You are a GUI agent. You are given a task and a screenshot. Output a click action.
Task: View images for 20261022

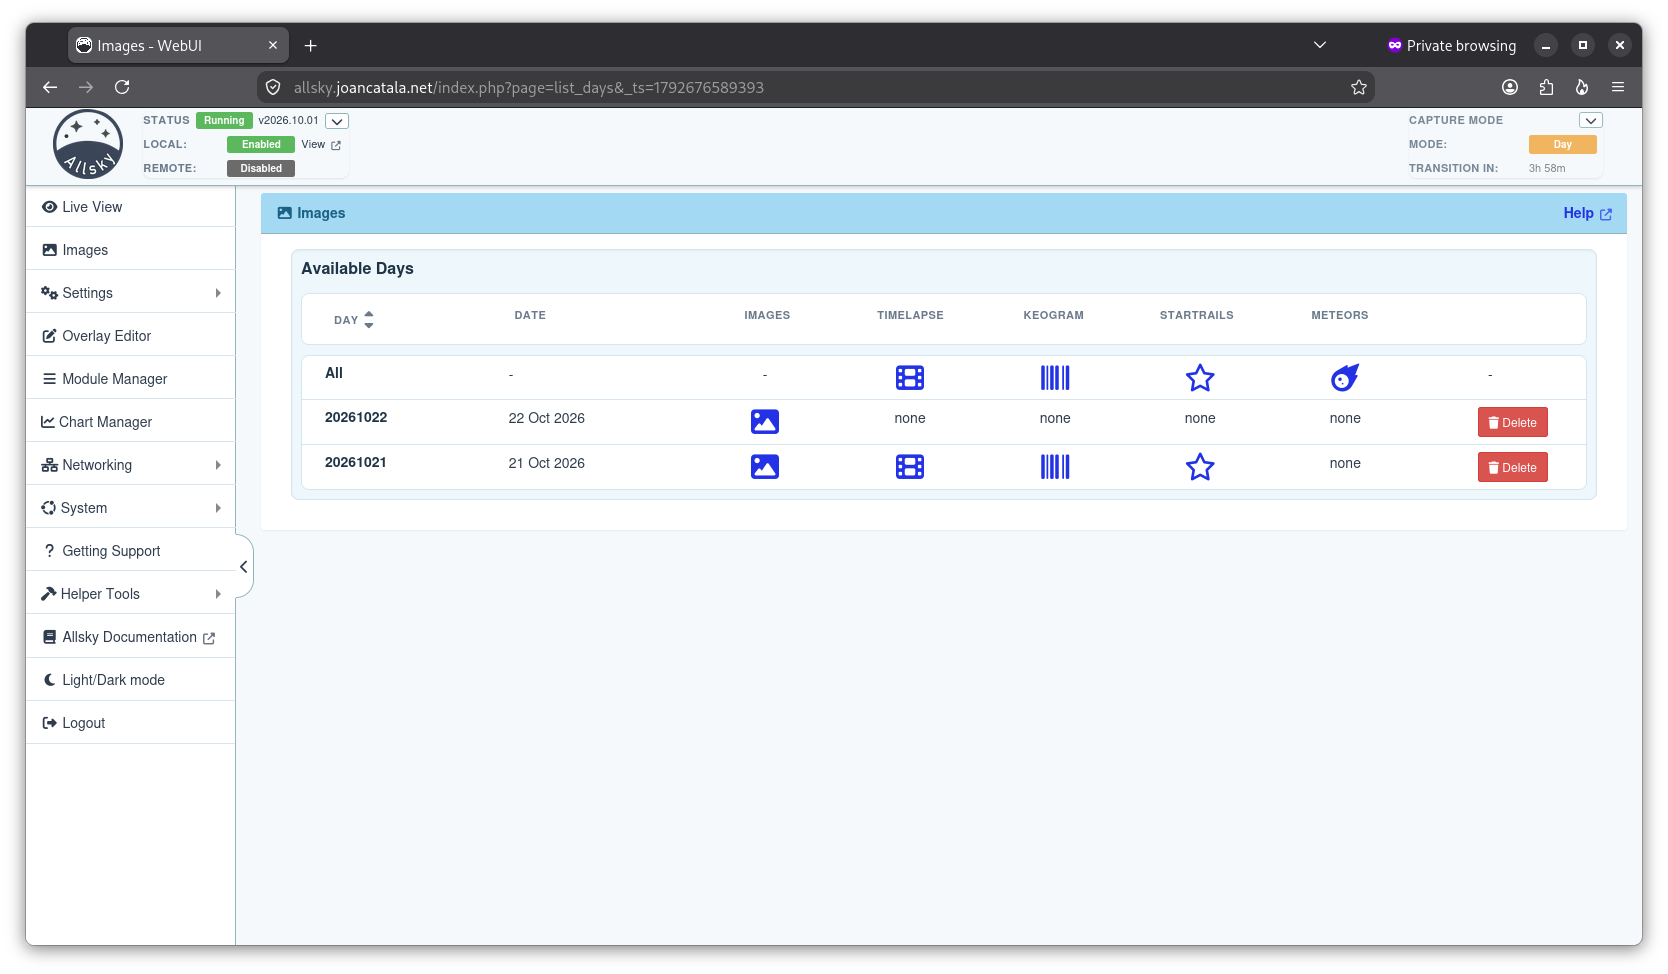764,422
